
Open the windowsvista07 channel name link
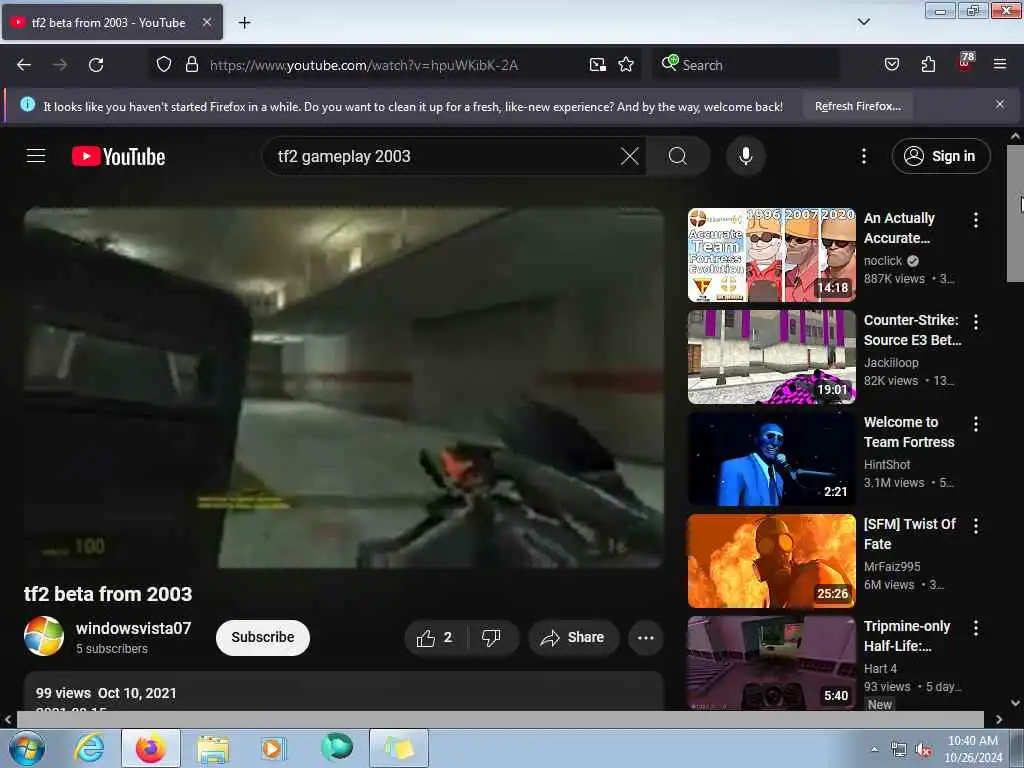(x=133, y=628)
